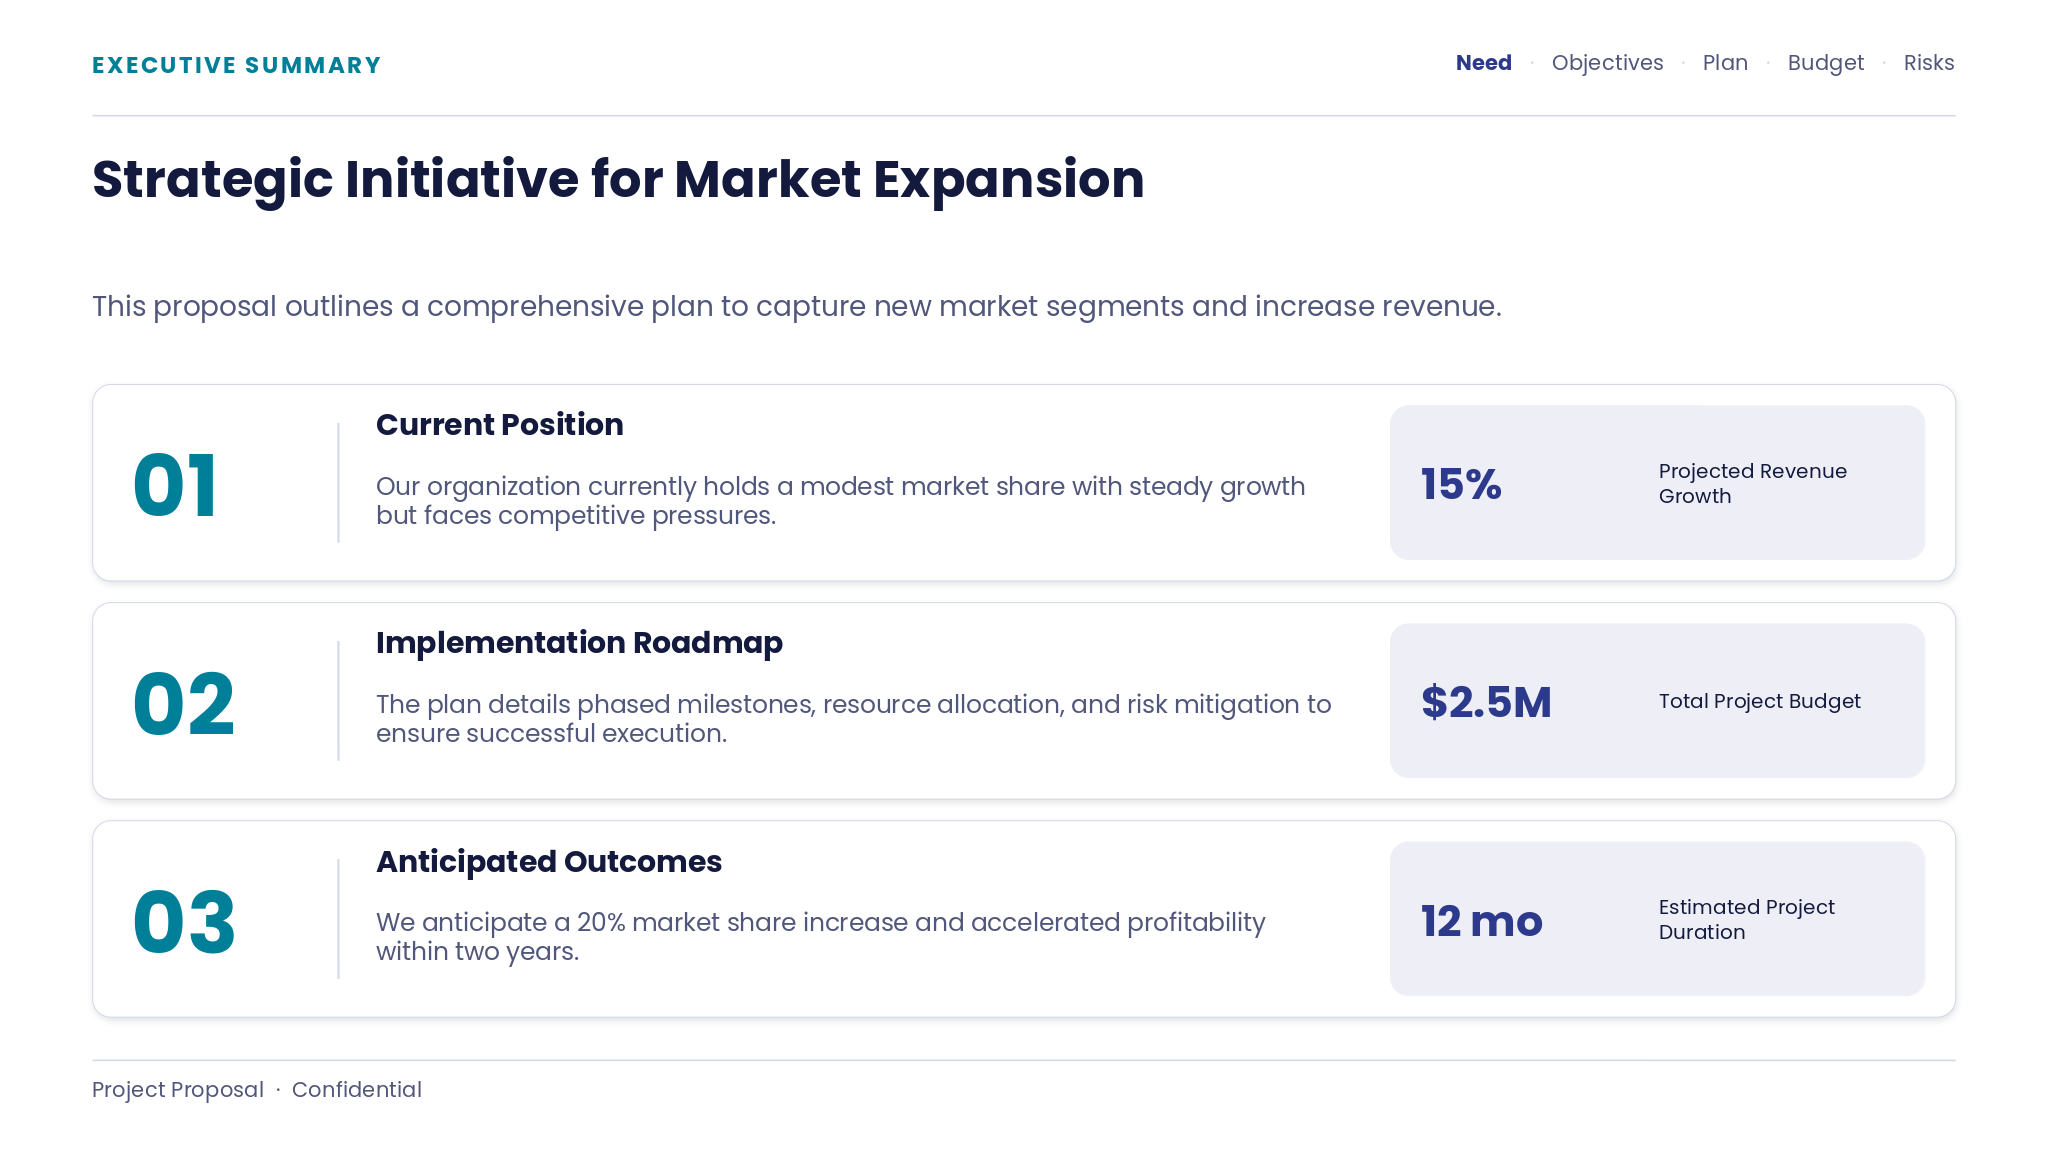Click the 12 mo metric value
This screenshot has height=1152, width=2048.
click(x=1482, y=920)
